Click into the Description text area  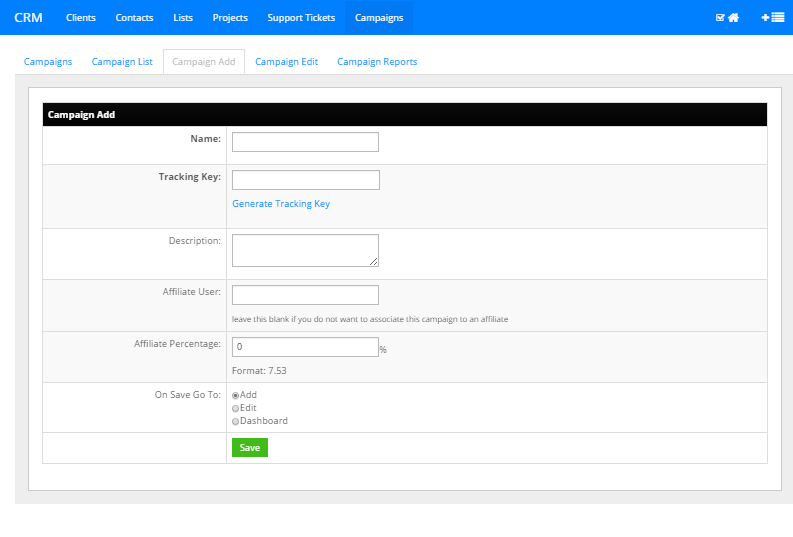click(305, 250)
